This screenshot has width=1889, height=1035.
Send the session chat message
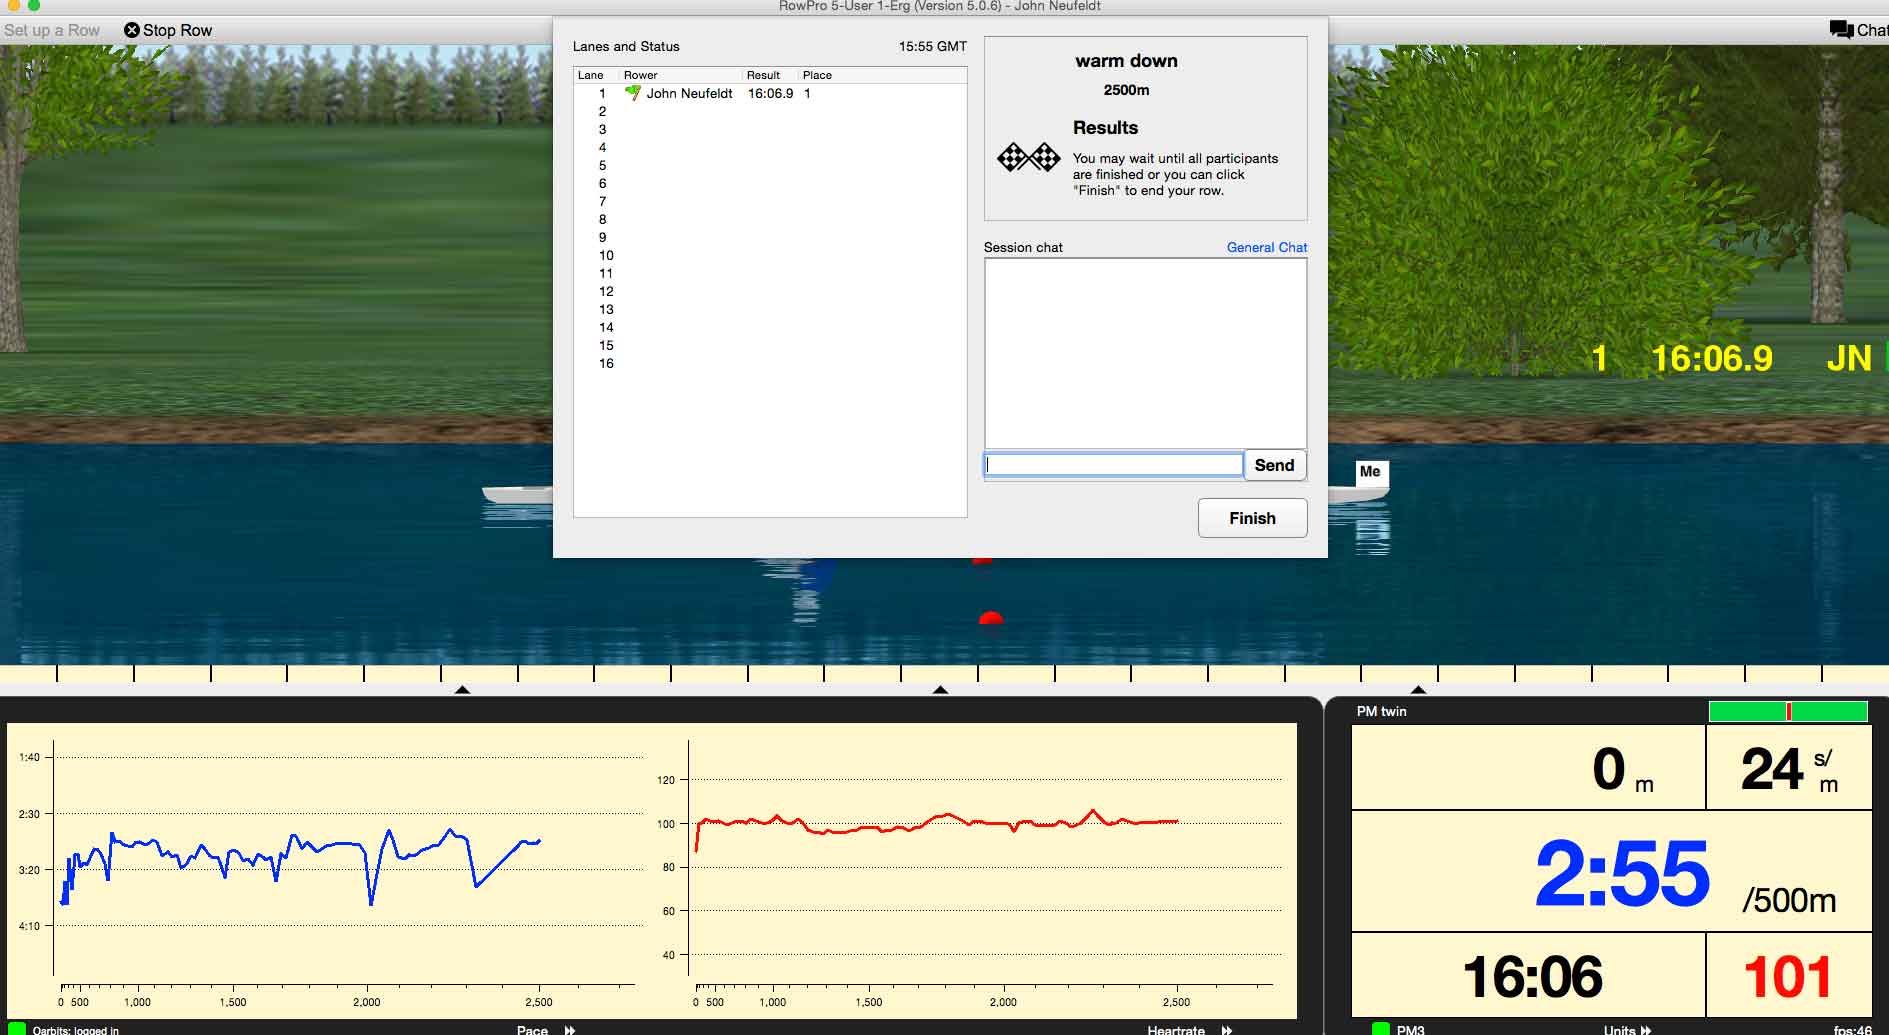[x=1274, y=465]
